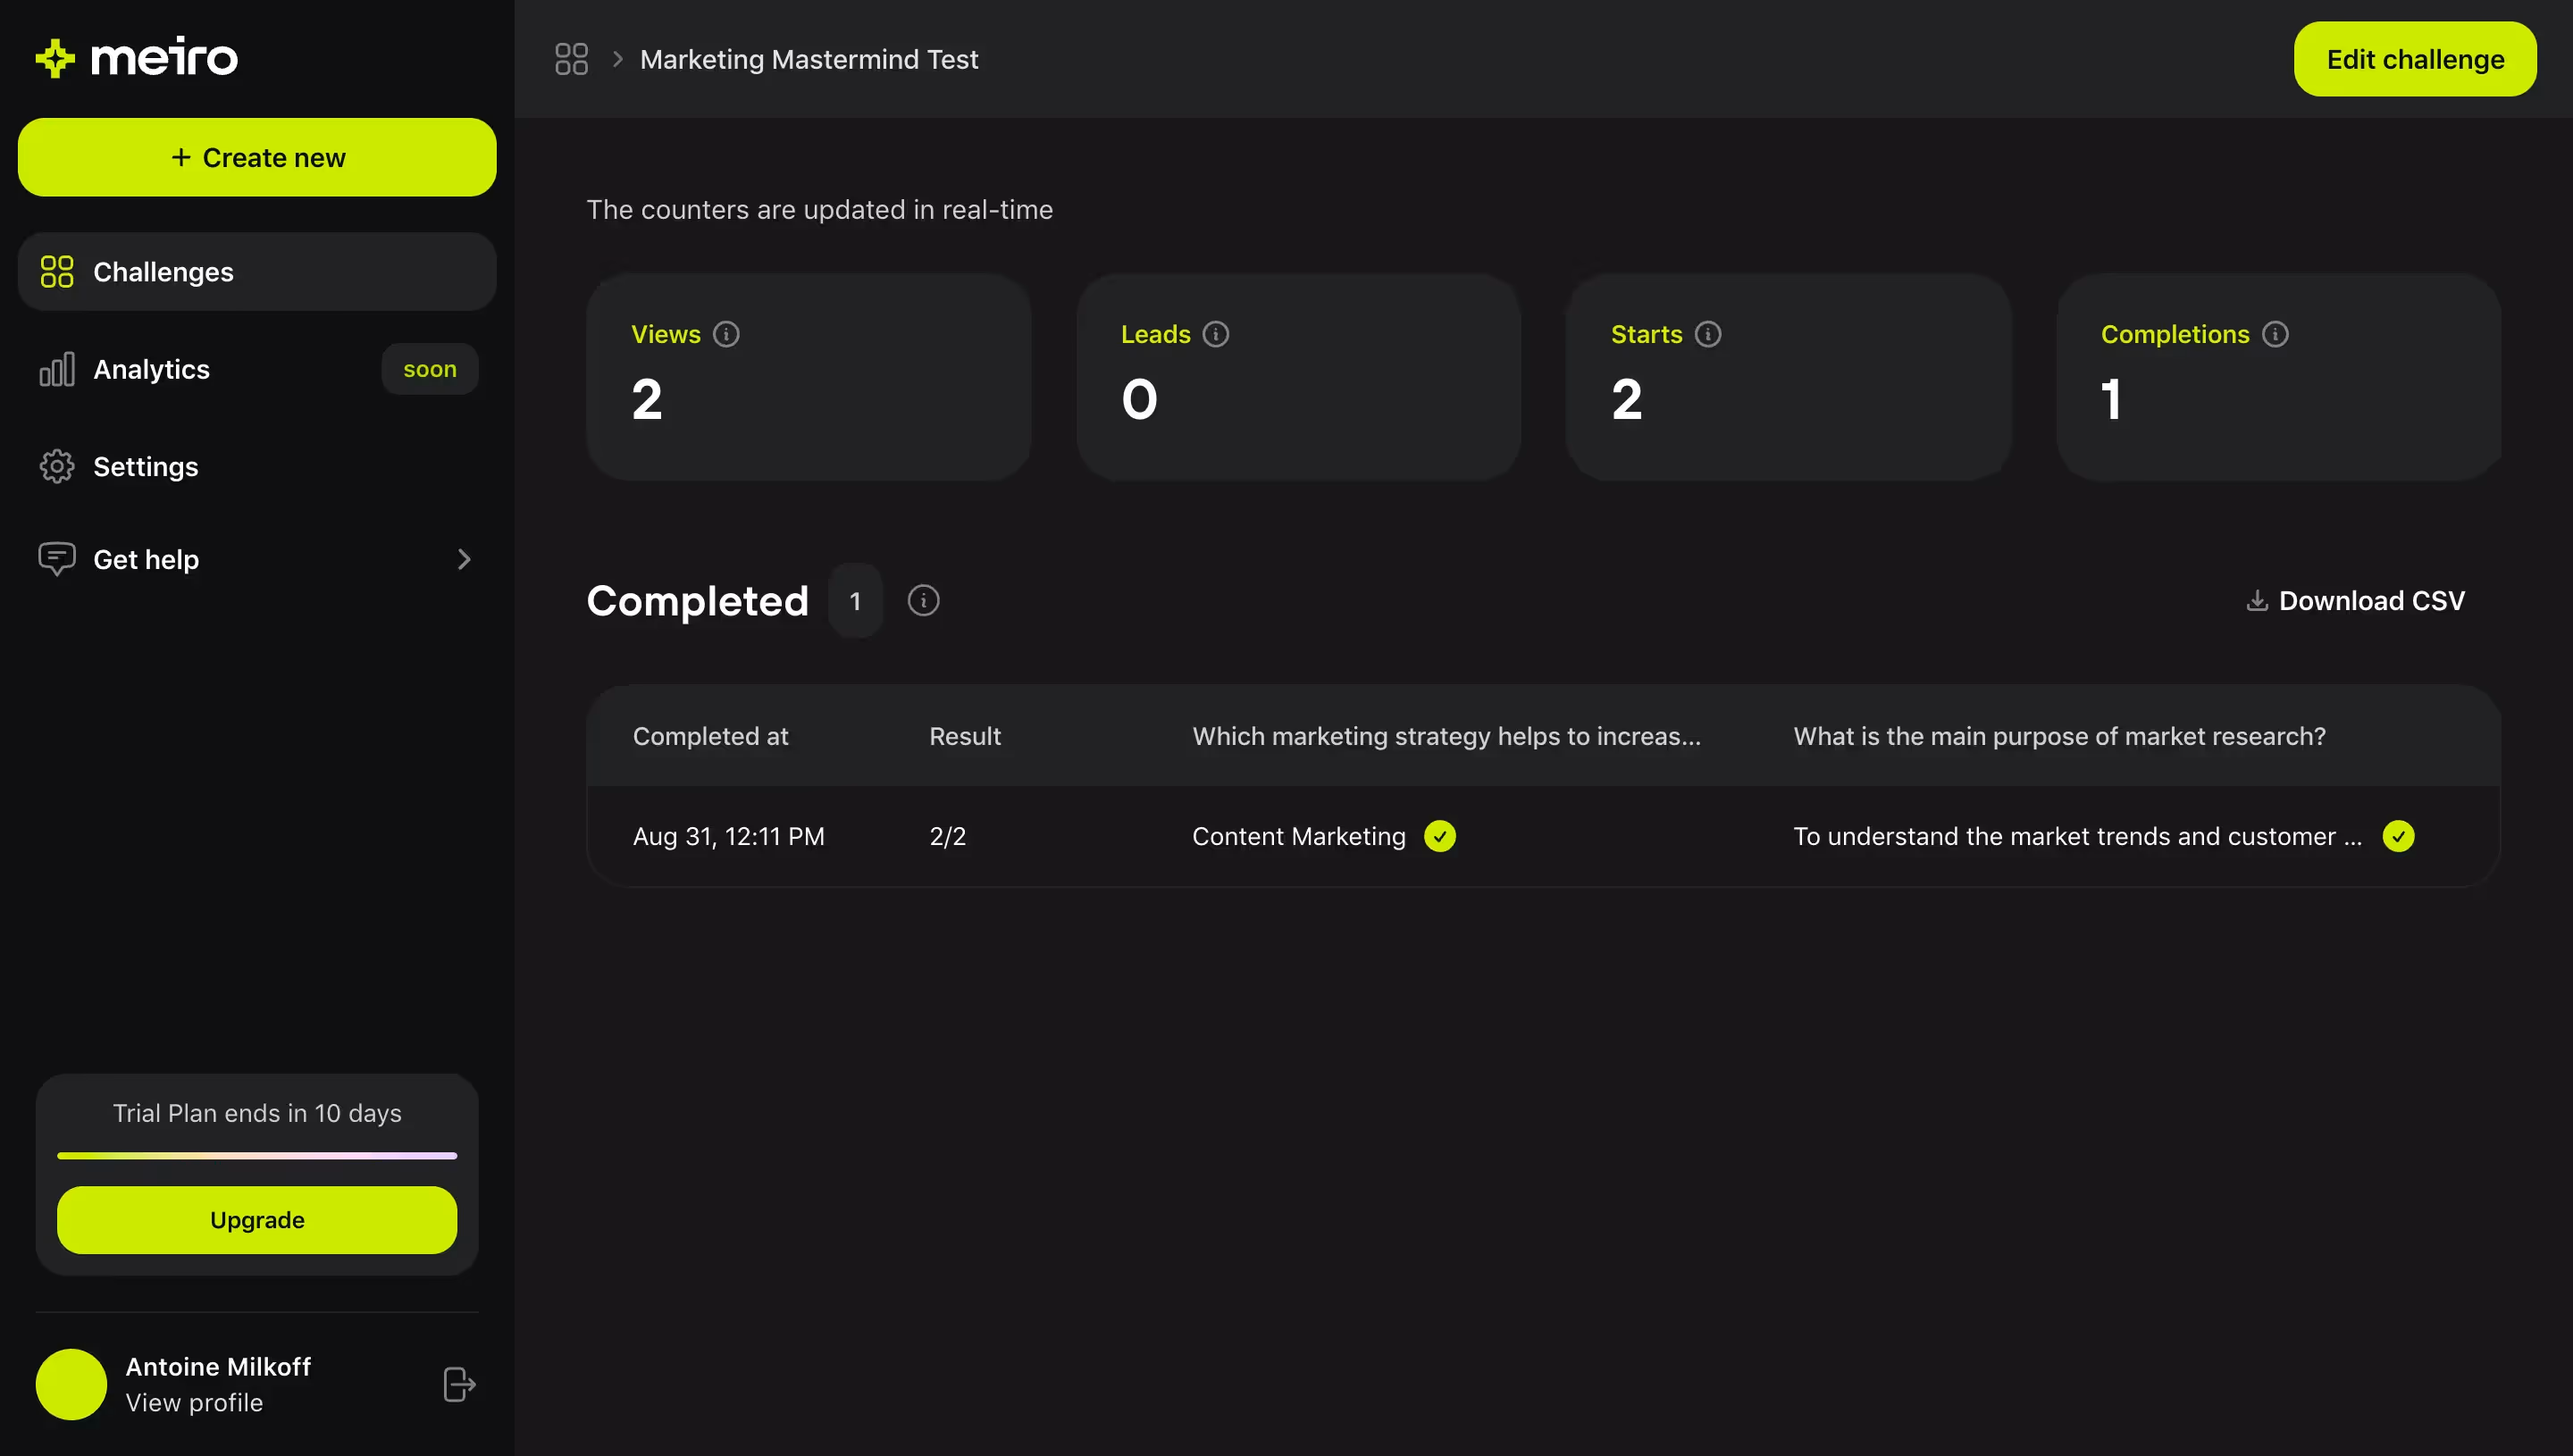Click the Views info icon
This screenshot has height=1456, width=2573.
click(x=727, y=334)
